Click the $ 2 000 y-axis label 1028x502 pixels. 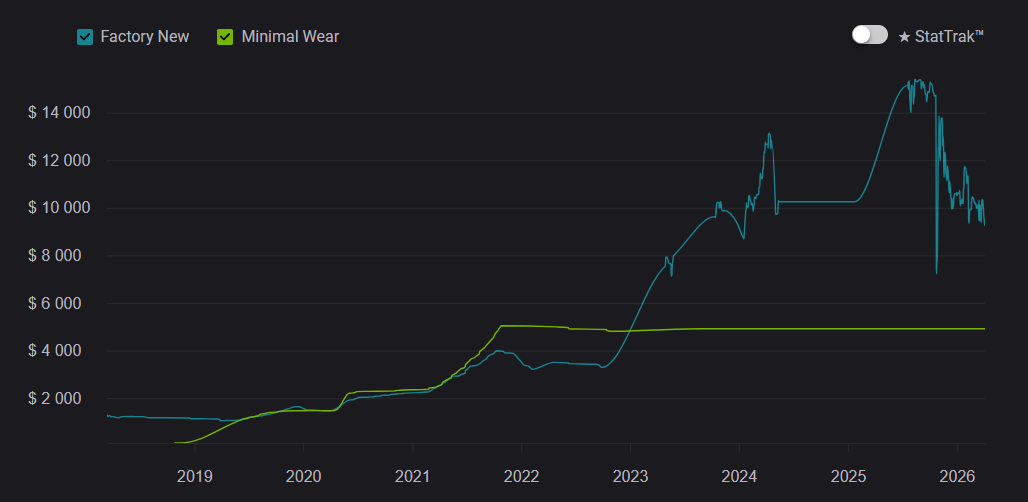[x=63, y=398]
